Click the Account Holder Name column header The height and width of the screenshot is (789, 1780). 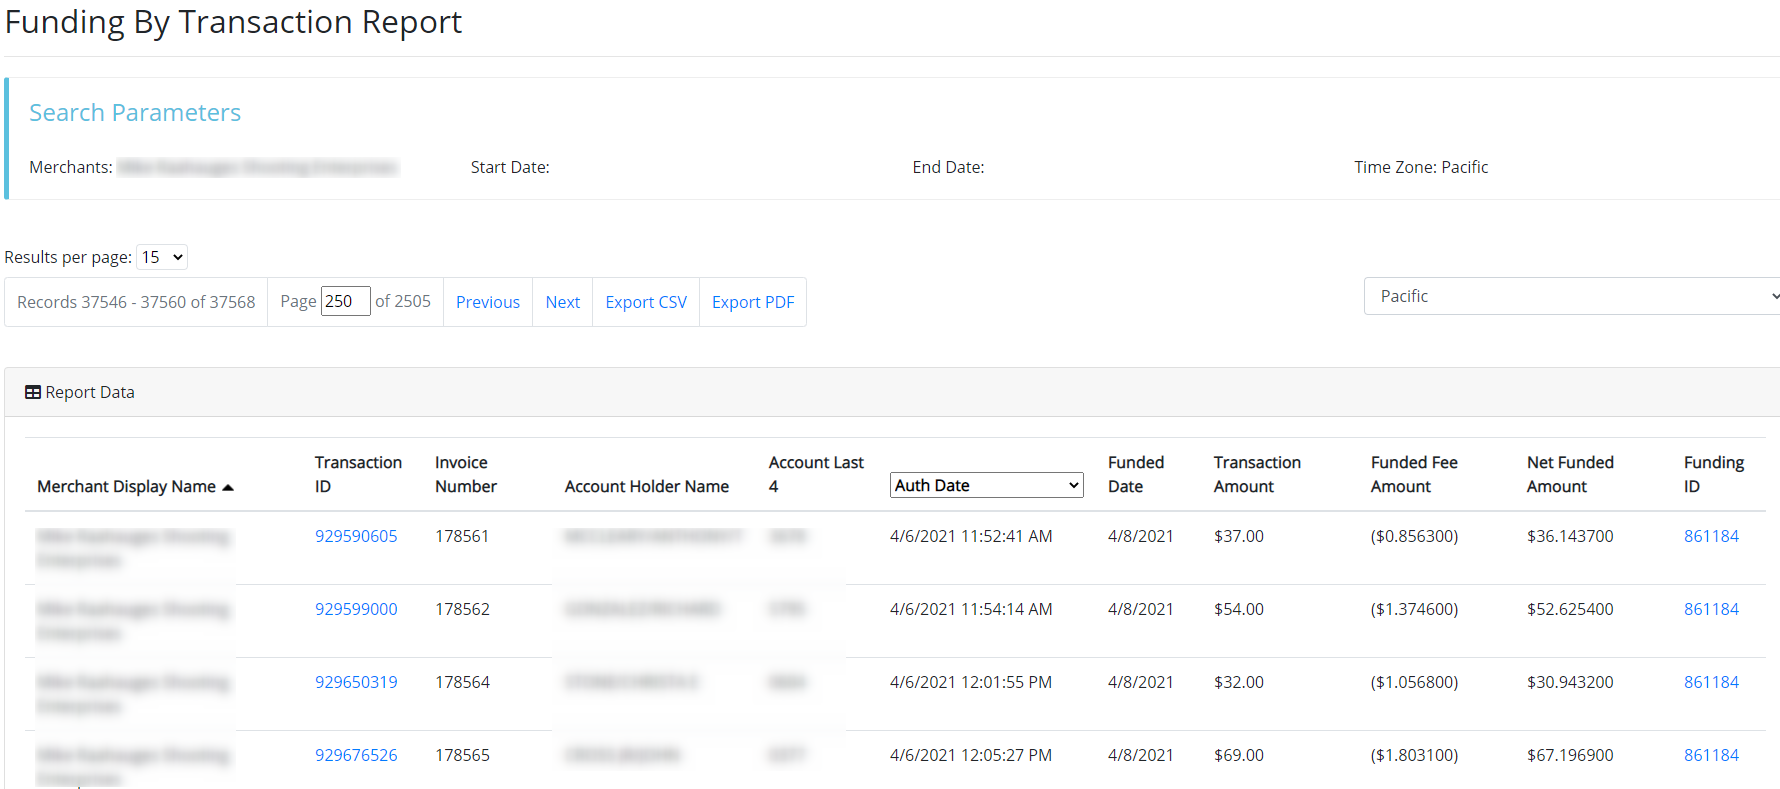tap(647, 486)
